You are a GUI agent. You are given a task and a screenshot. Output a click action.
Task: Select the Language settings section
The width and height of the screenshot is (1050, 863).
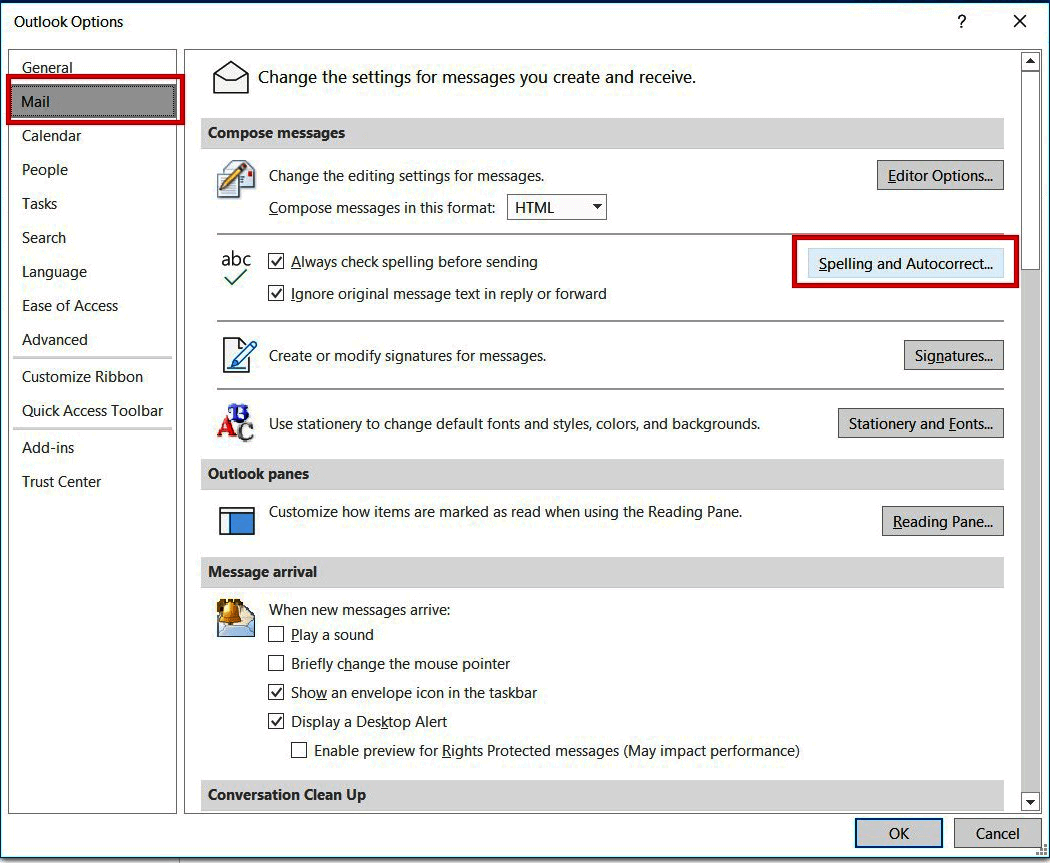[53, 271]
